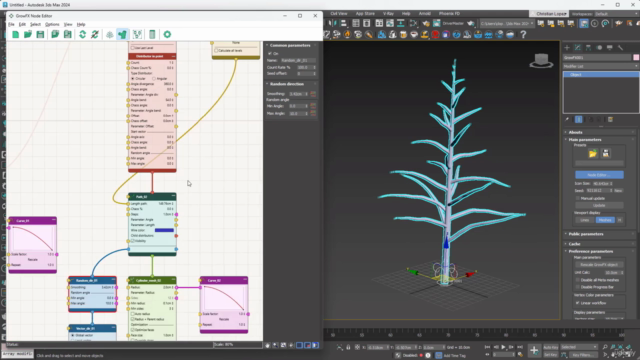Toggle the Visibility checkbox in Path node
640x360 pixels.
coord(133,241)
